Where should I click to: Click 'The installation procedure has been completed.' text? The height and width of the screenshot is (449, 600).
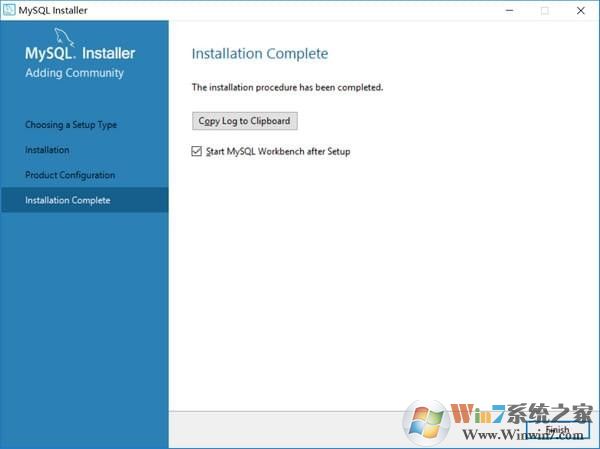[287, 87]
